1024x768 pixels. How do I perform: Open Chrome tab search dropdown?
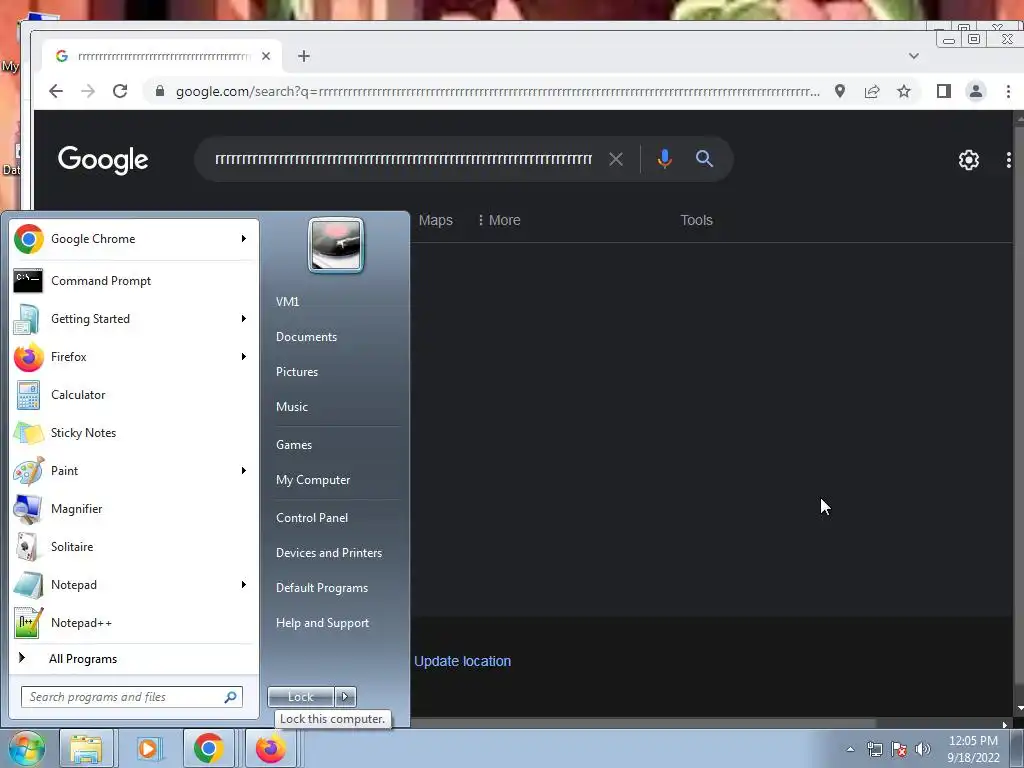(914, 56)
